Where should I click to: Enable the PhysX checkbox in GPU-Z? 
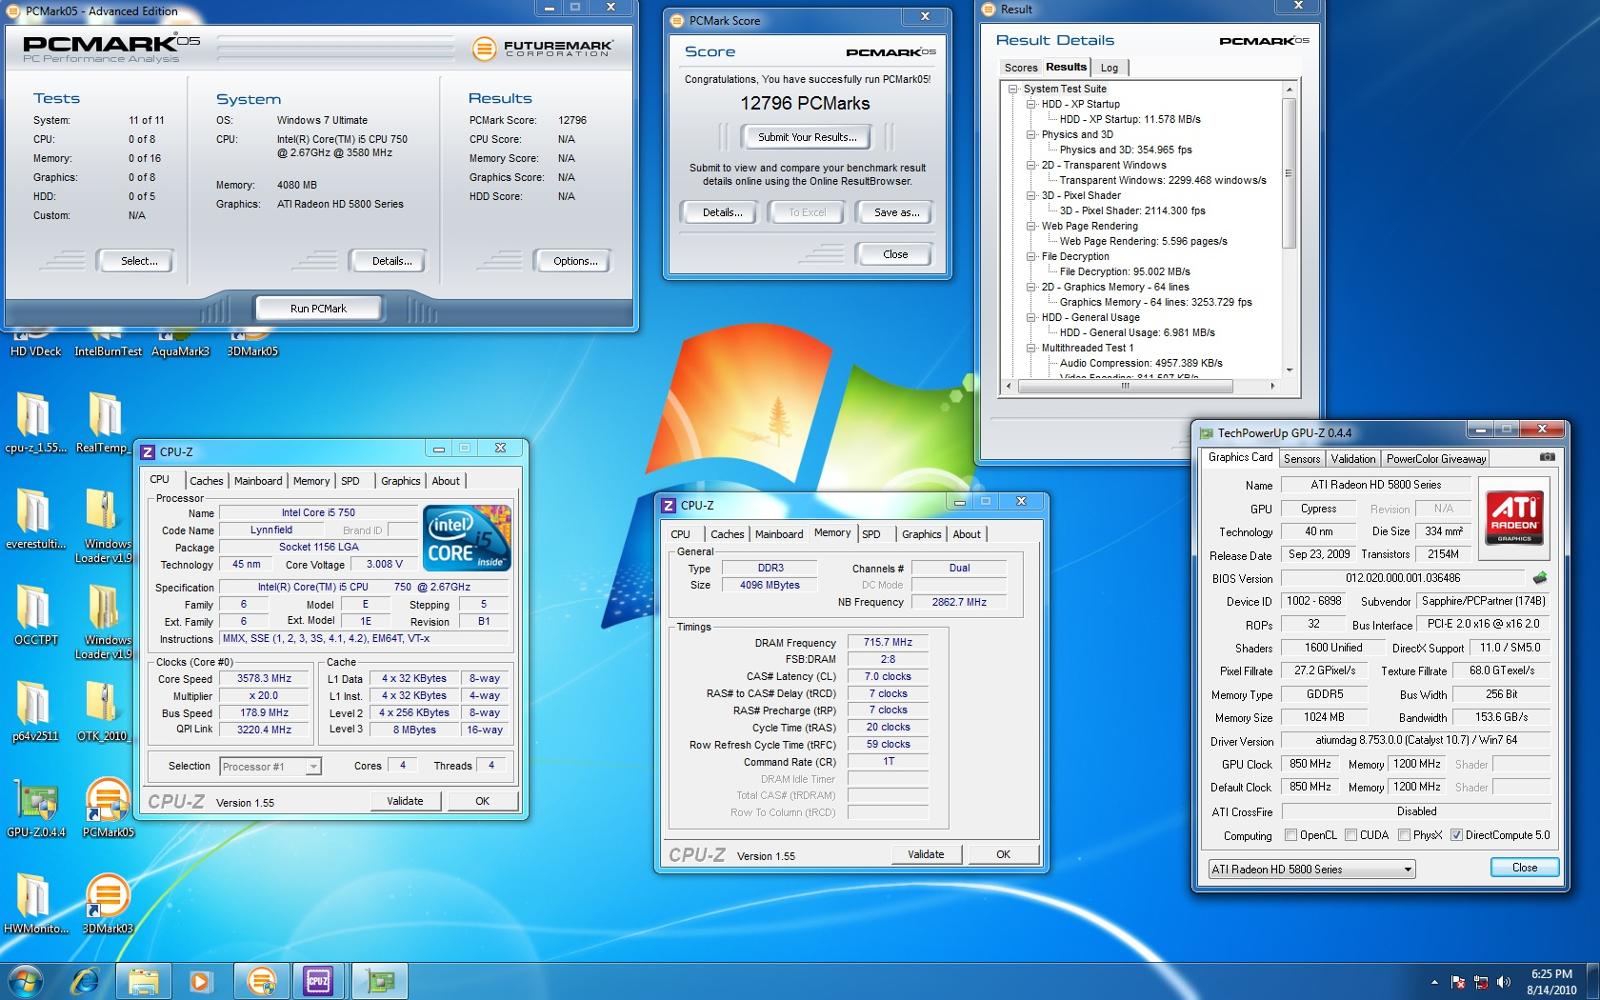click(1404, 835)
